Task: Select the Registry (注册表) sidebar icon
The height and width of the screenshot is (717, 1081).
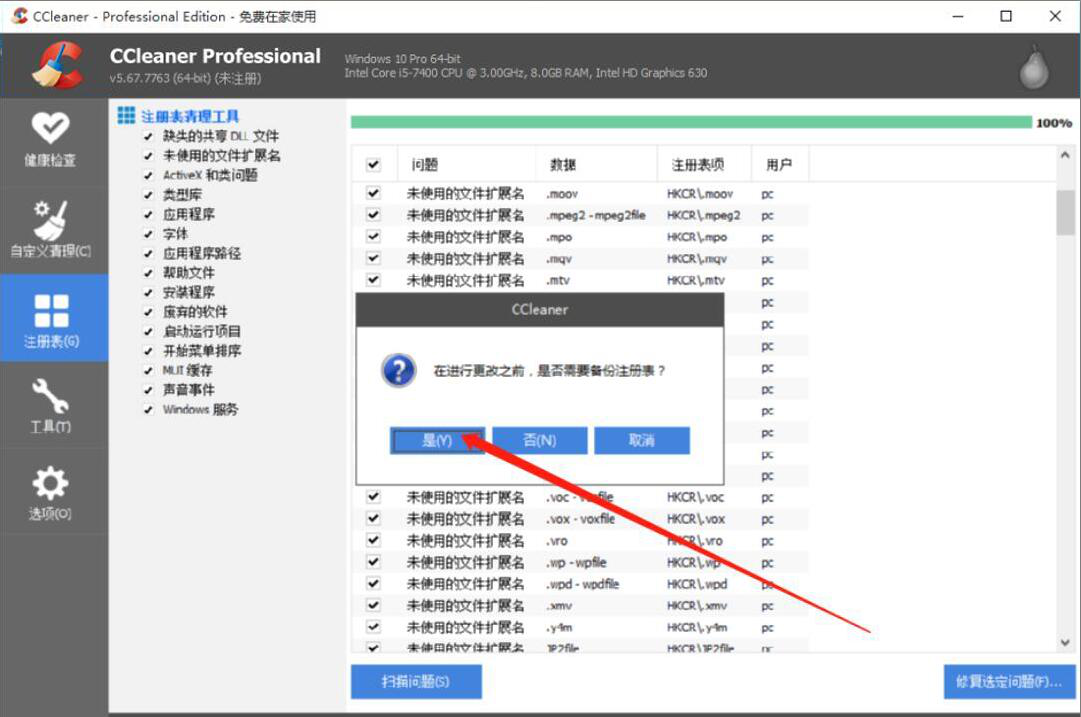Action: point(52,319)
